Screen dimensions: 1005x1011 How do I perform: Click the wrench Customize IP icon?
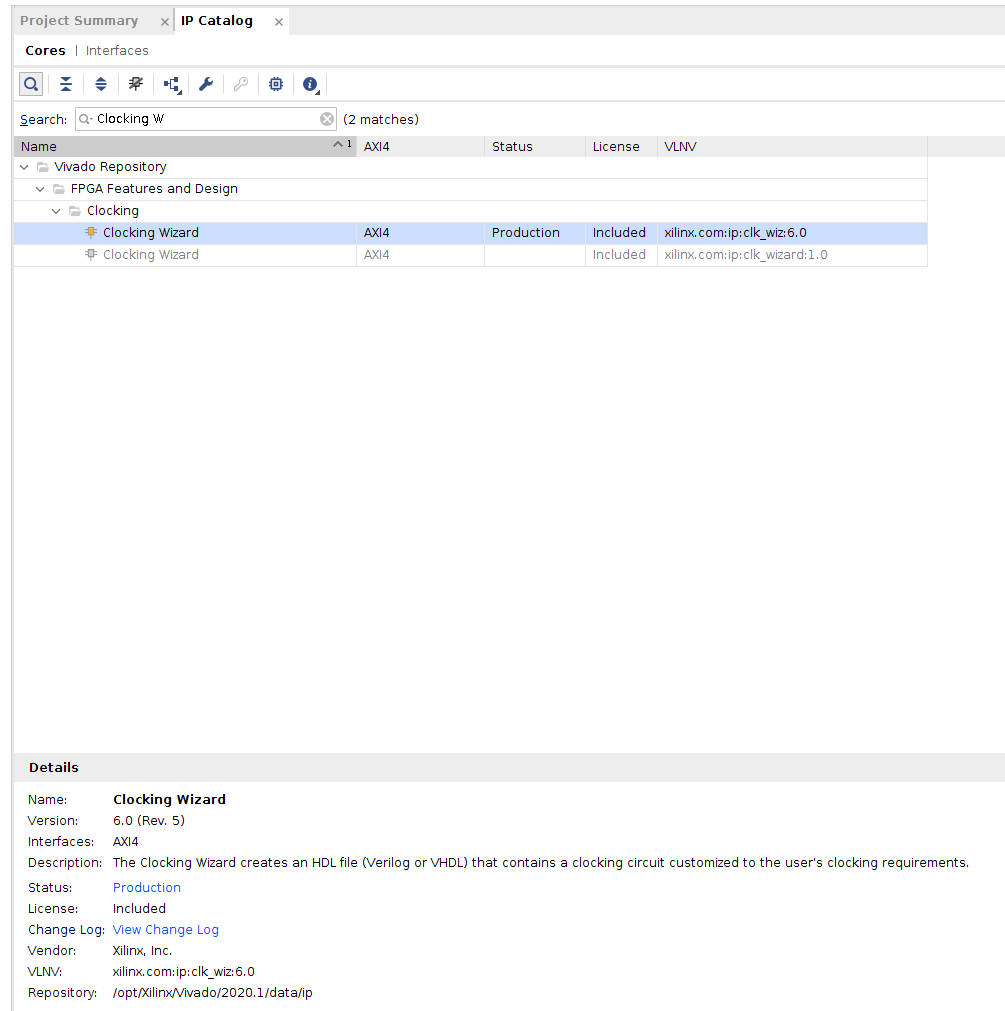click(x=206, y=84)
